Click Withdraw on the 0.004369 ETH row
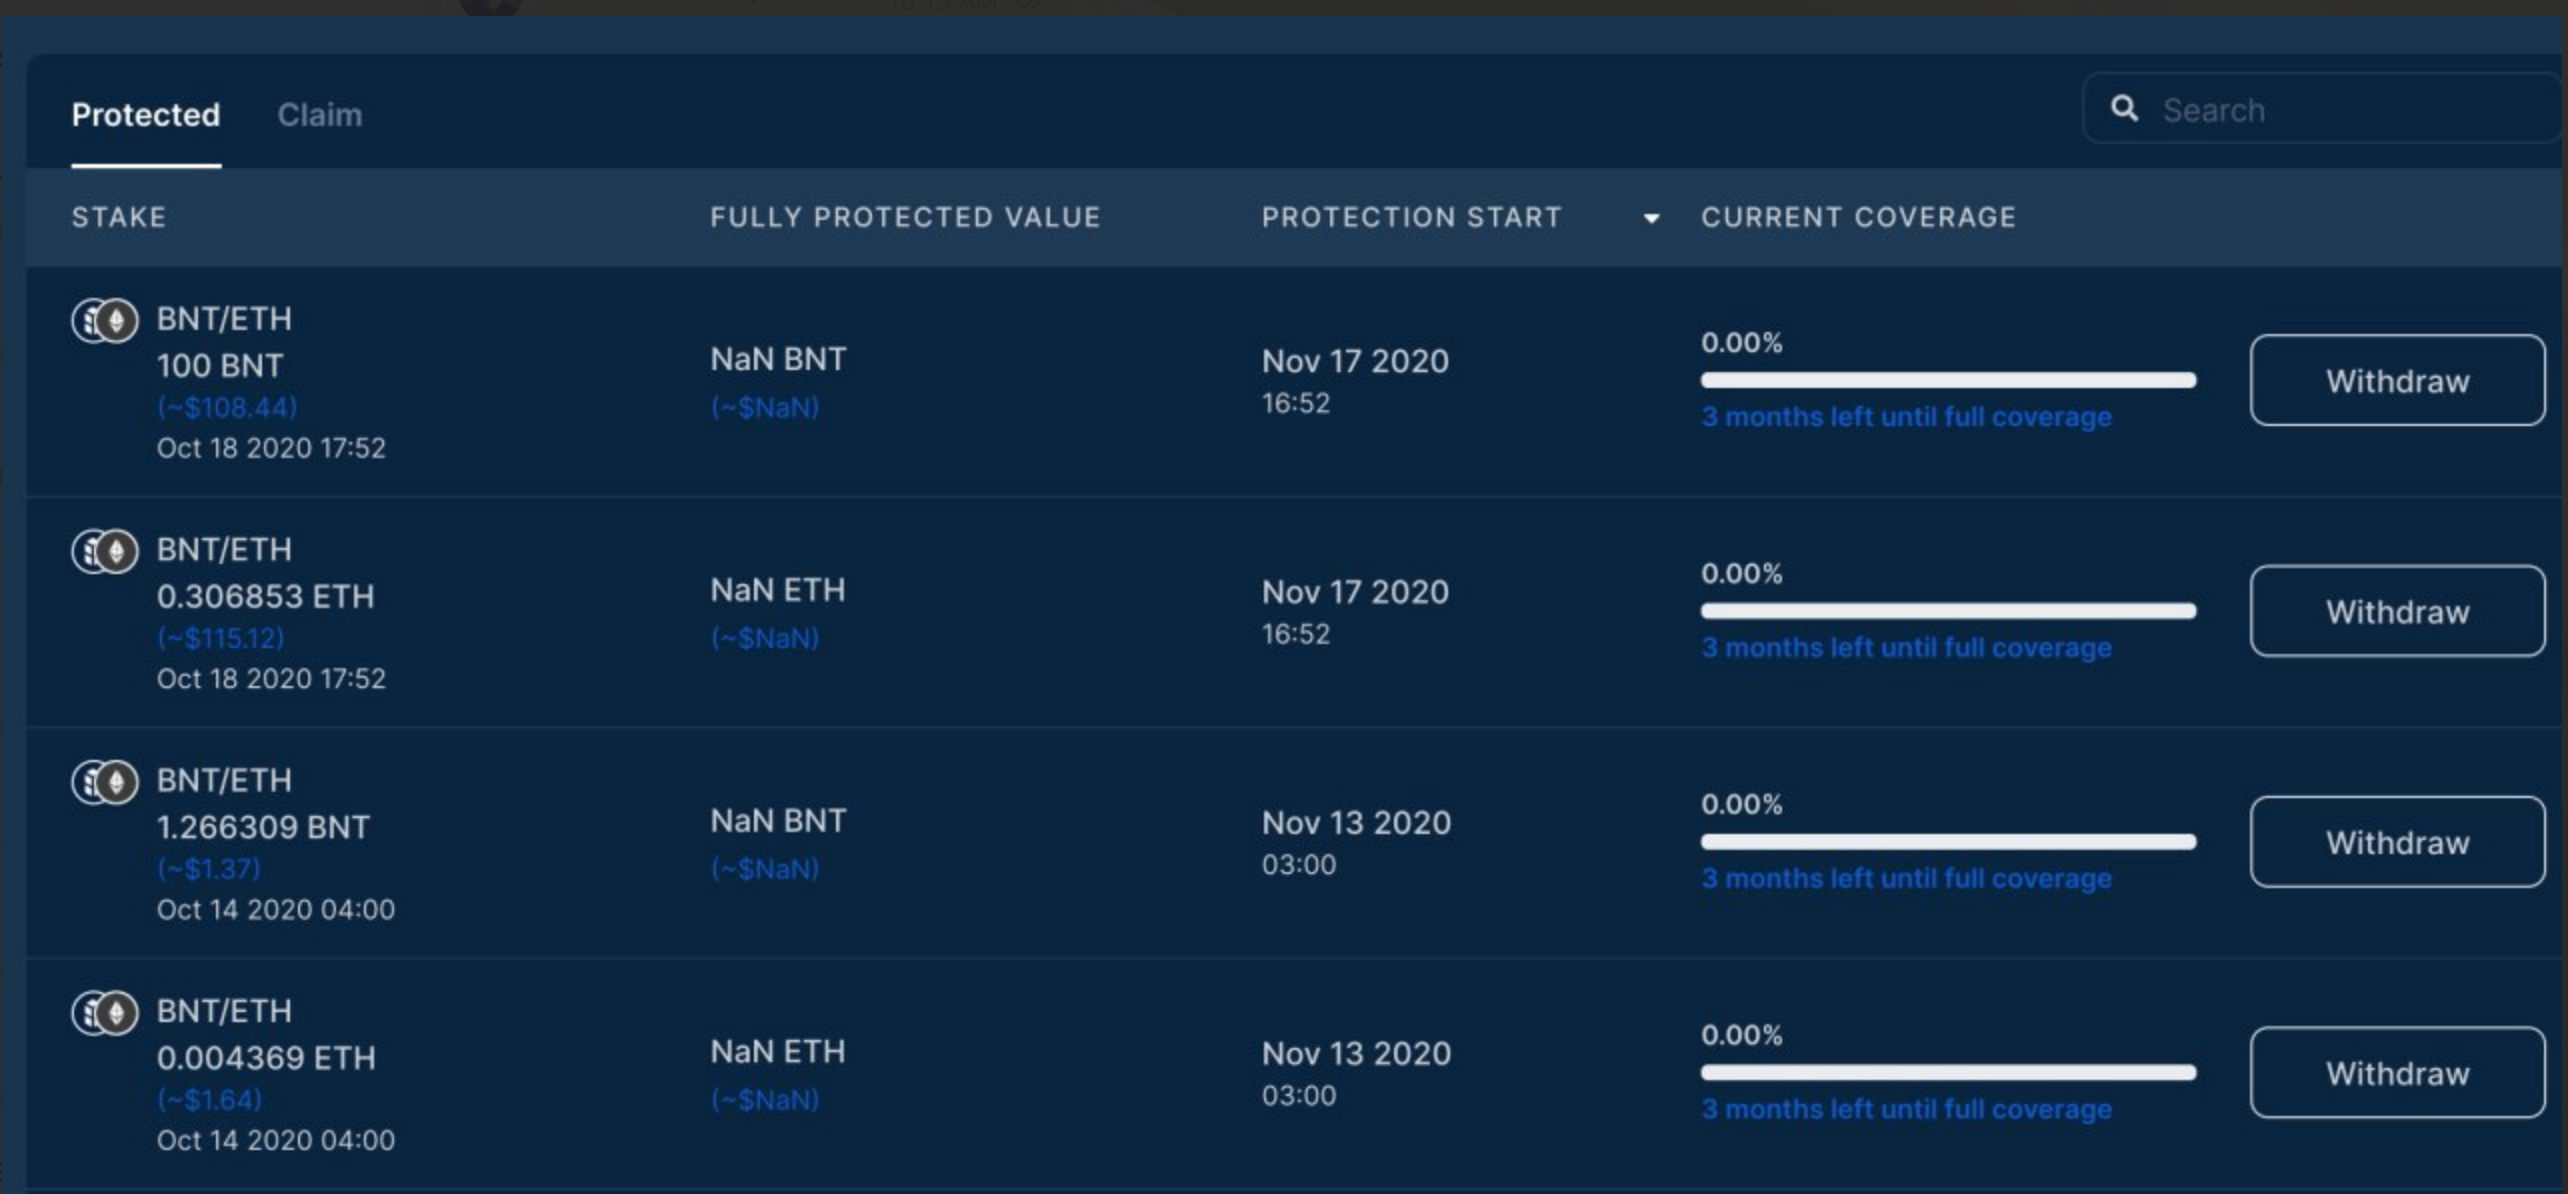Image resolution: width=2568 pixels, height=1194 pixels. (x=2397, y=1073)
